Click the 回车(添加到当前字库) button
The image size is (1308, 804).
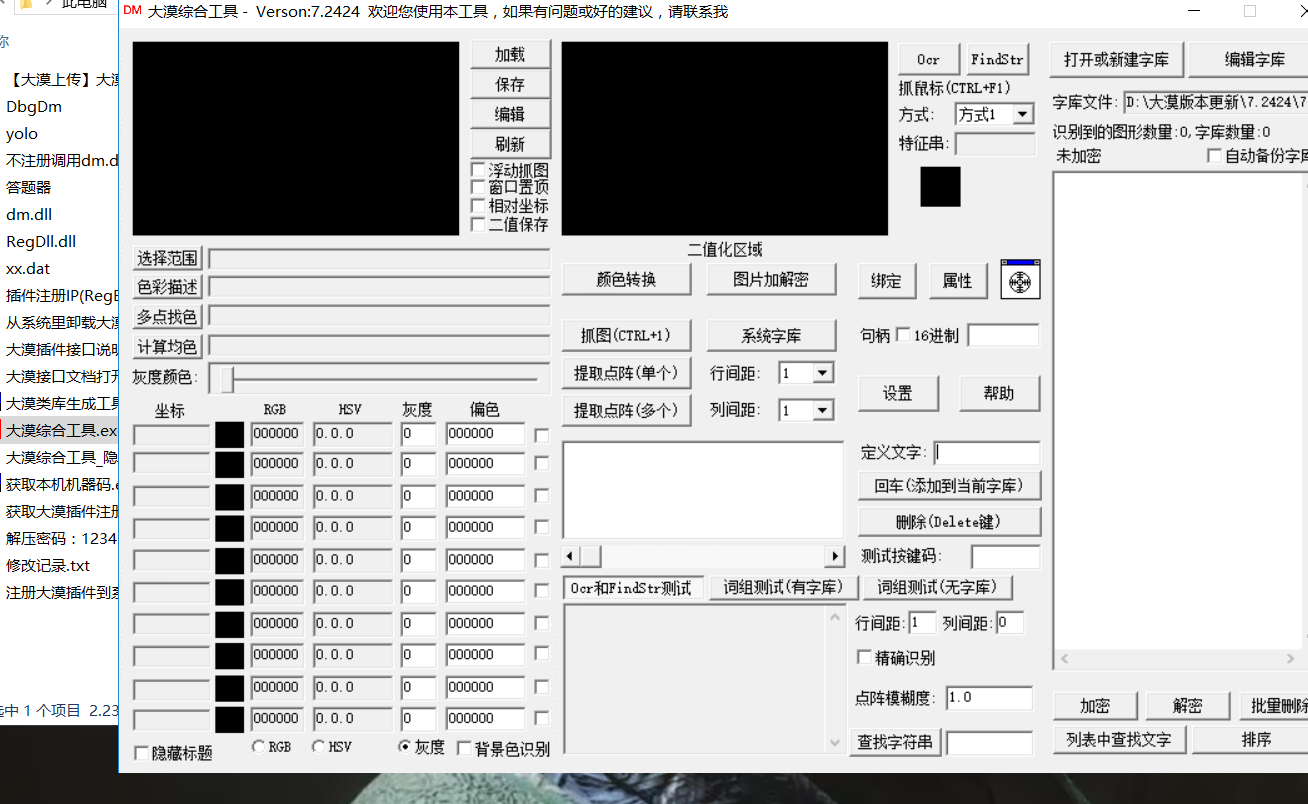click(949, 486)
